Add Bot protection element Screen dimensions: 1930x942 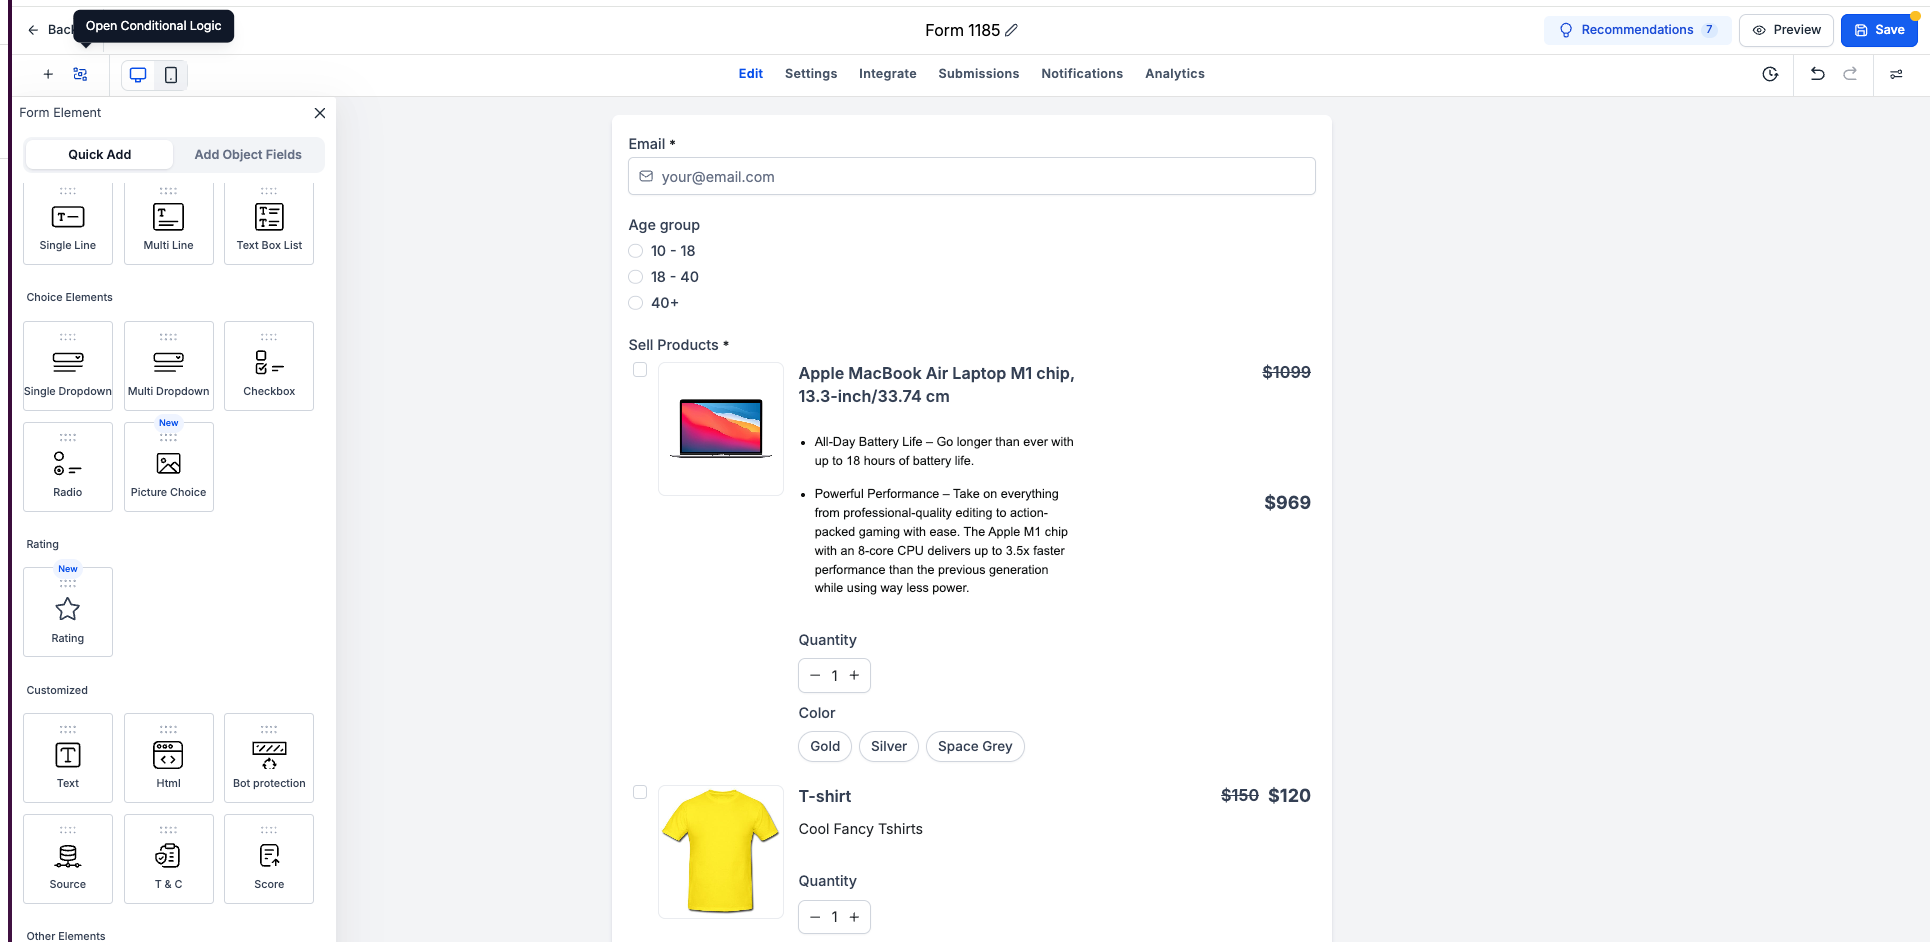point(269,758)
